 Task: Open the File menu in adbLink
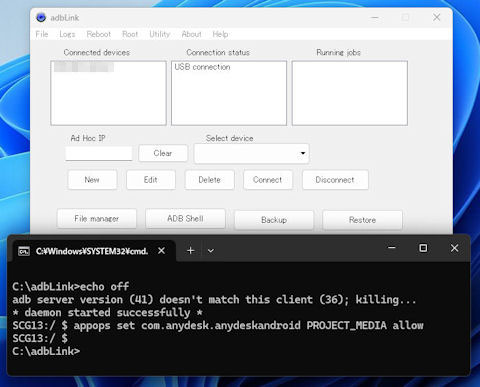pyautogui.click(x=42, y=34)
